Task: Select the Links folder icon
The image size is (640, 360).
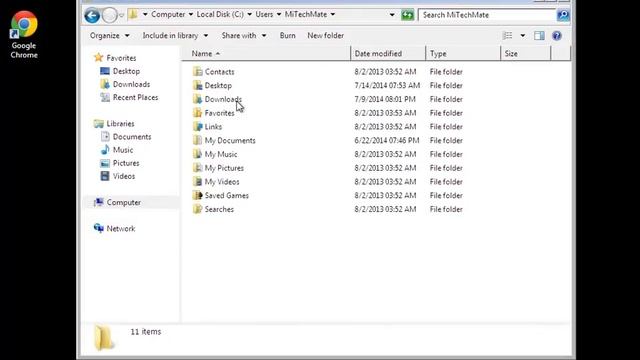Action: point(198,127)
